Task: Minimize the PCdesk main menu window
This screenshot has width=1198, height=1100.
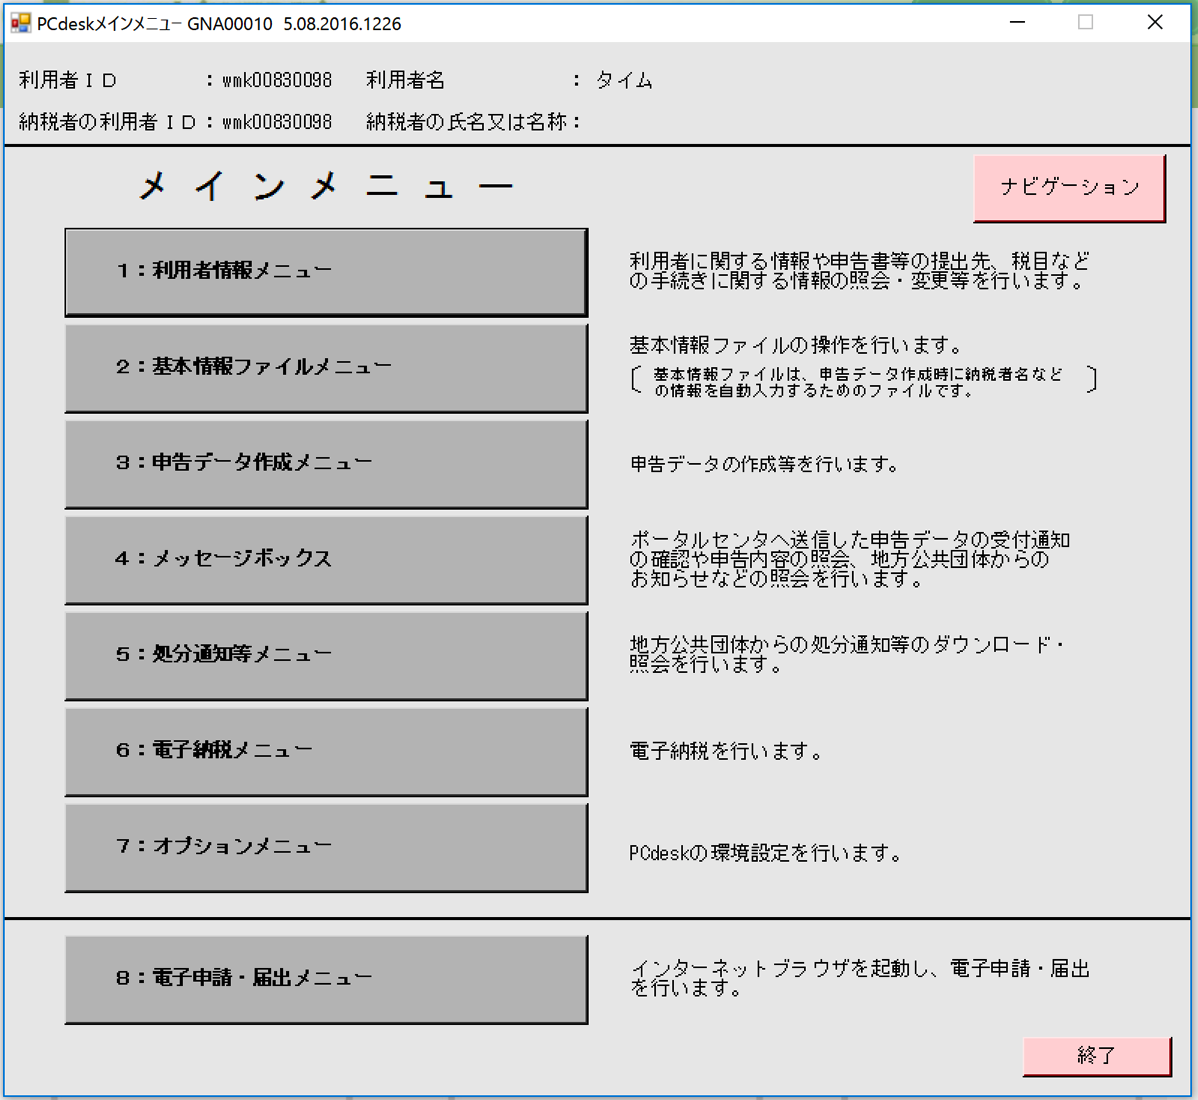Action: coord(1018,23)
